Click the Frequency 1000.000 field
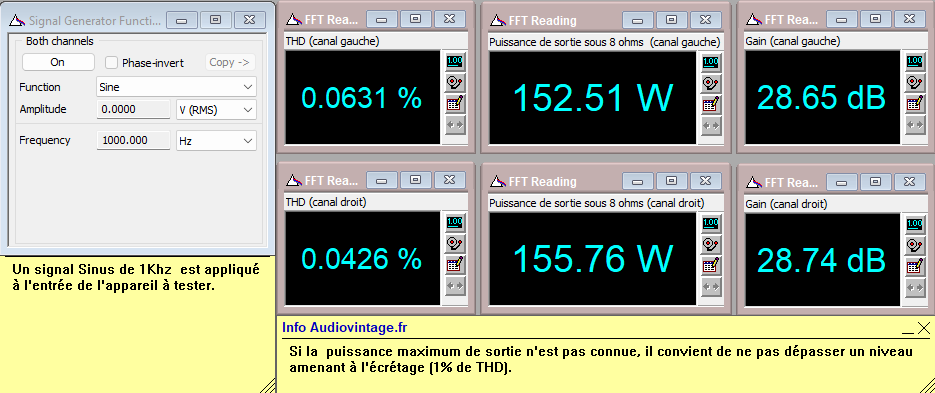This screenshot has width=935, height=393. [x=133, y=140]
